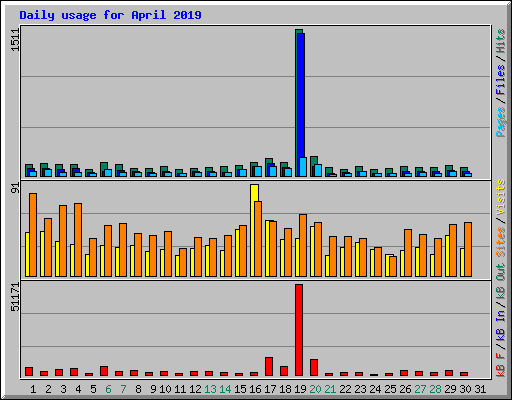Click the orange sites bar for day 4
512x400 pixels.
[78, 240]
